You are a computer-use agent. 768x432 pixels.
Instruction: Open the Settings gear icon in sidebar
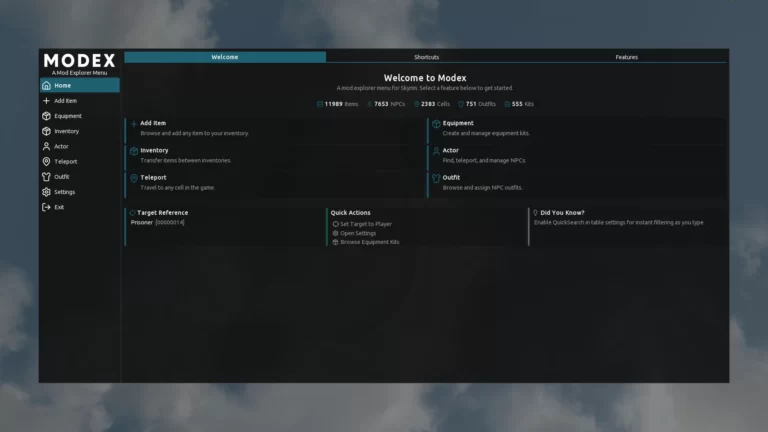46,192
